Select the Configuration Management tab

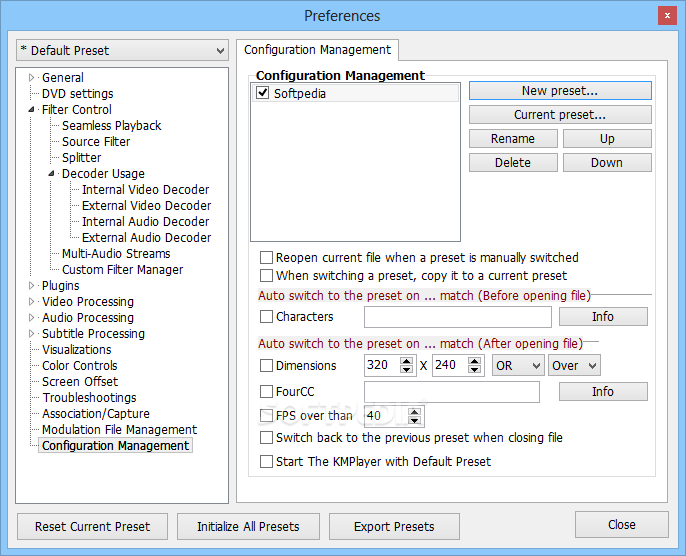click(x=317, y=50)
